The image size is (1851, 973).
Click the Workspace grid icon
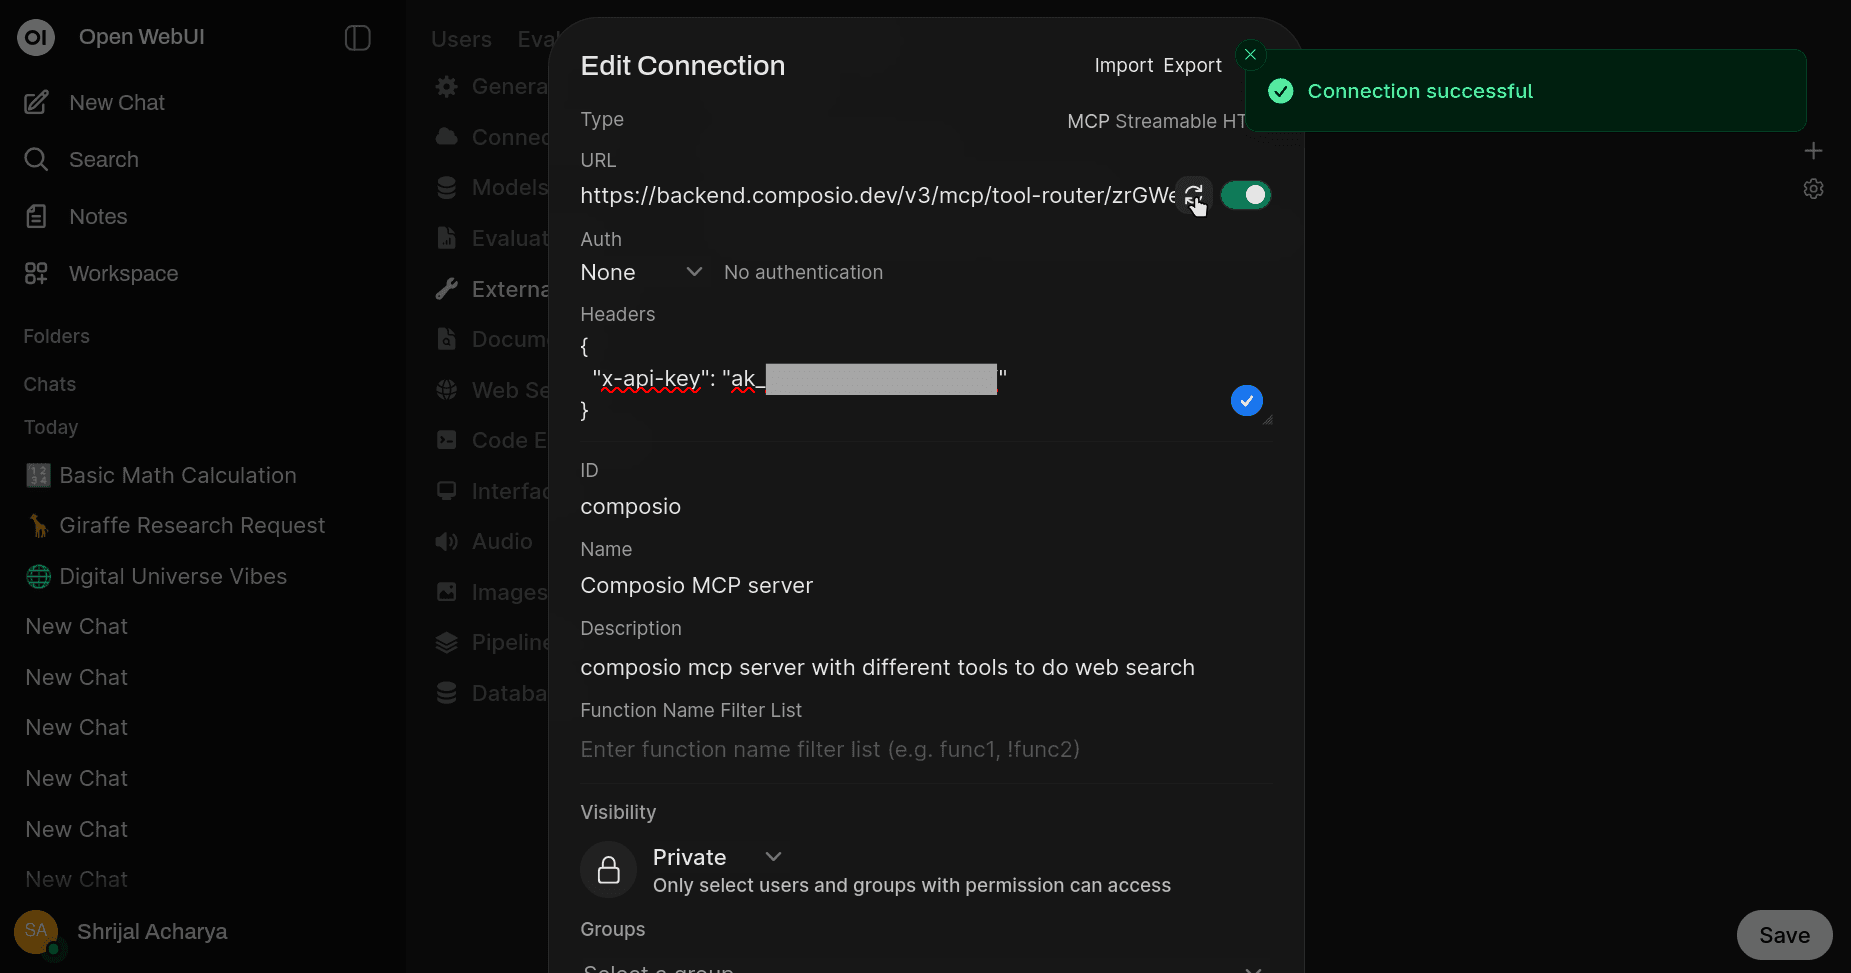click(36, 274)
